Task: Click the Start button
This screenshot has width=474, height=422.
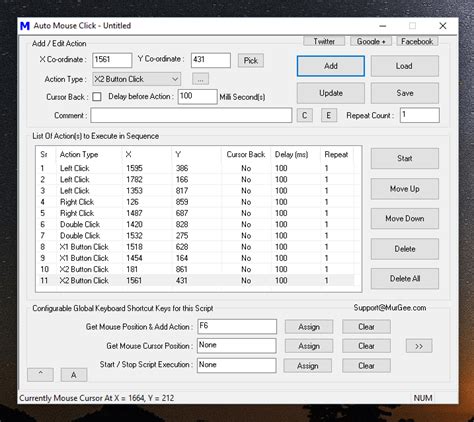Action: coord(405,158)
